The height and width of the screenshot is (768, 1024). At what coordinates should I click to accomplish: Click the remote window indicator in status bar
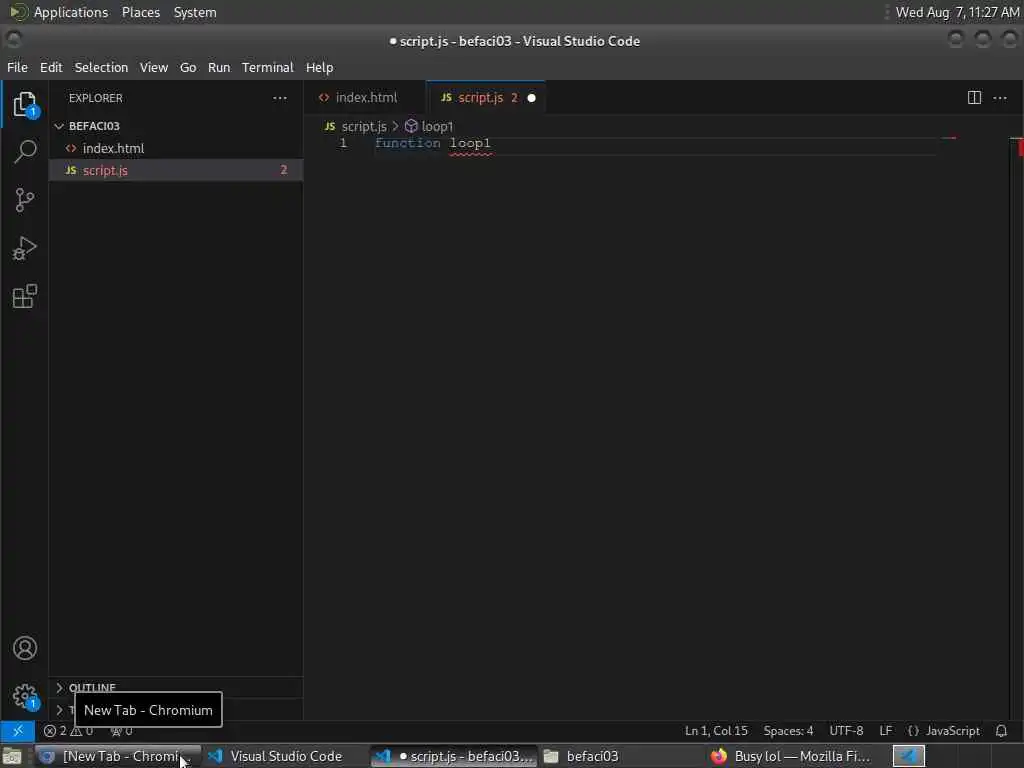pos(18,731)
